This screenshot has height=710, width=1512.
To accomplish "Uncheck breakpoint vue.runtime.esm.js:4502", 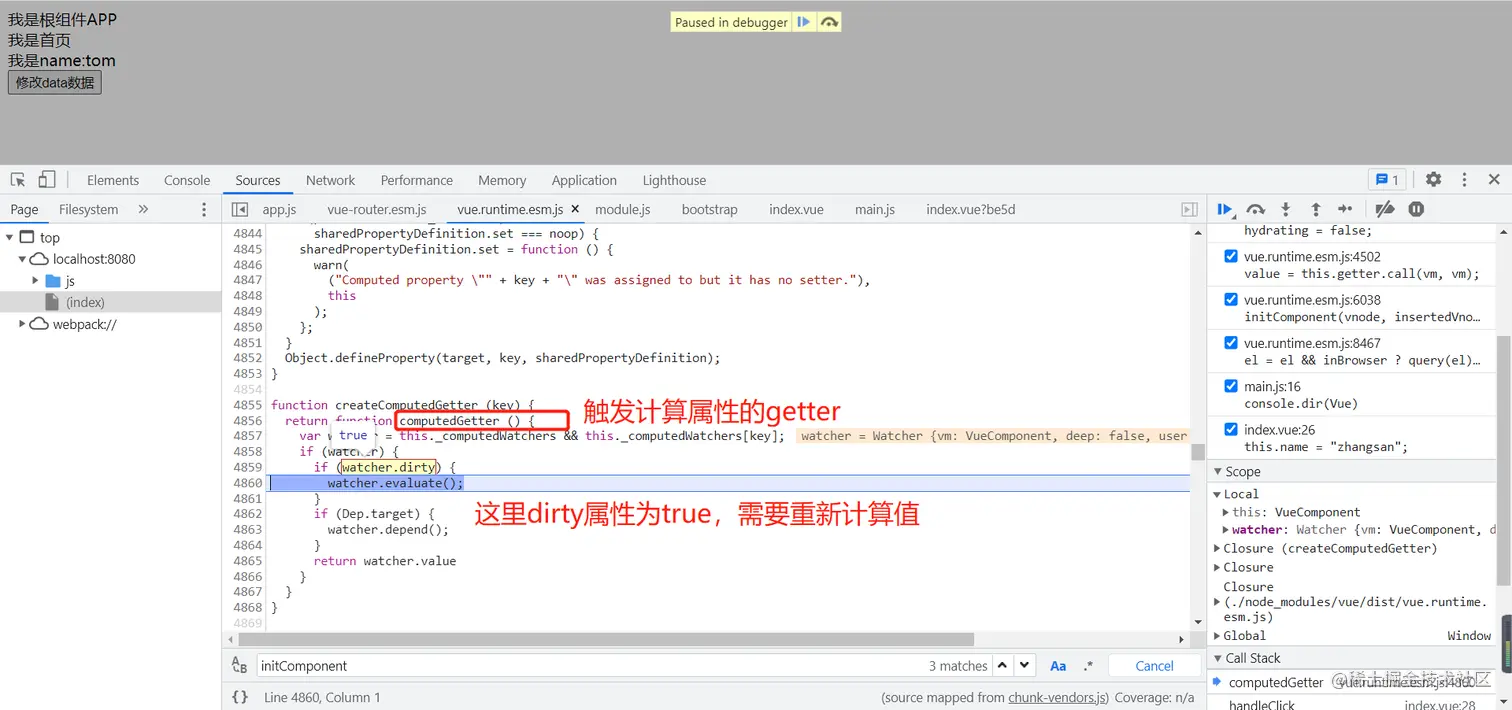I will pyautogui.click(x=1231, y=256).
